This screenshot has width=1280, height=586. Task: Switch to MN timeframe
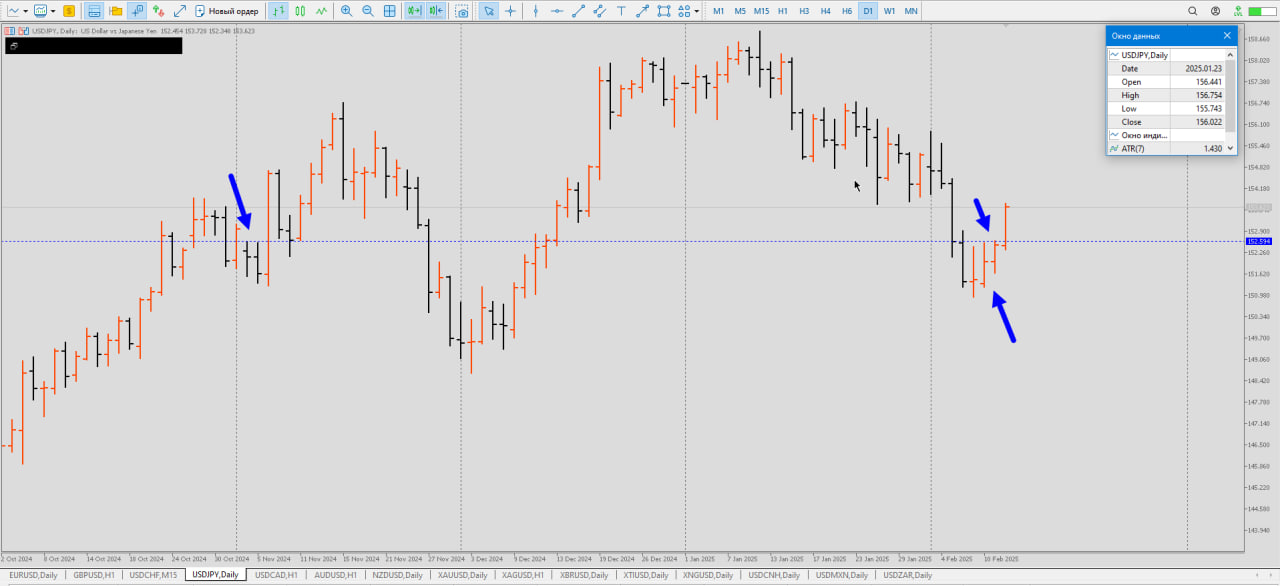coord(911,11)
